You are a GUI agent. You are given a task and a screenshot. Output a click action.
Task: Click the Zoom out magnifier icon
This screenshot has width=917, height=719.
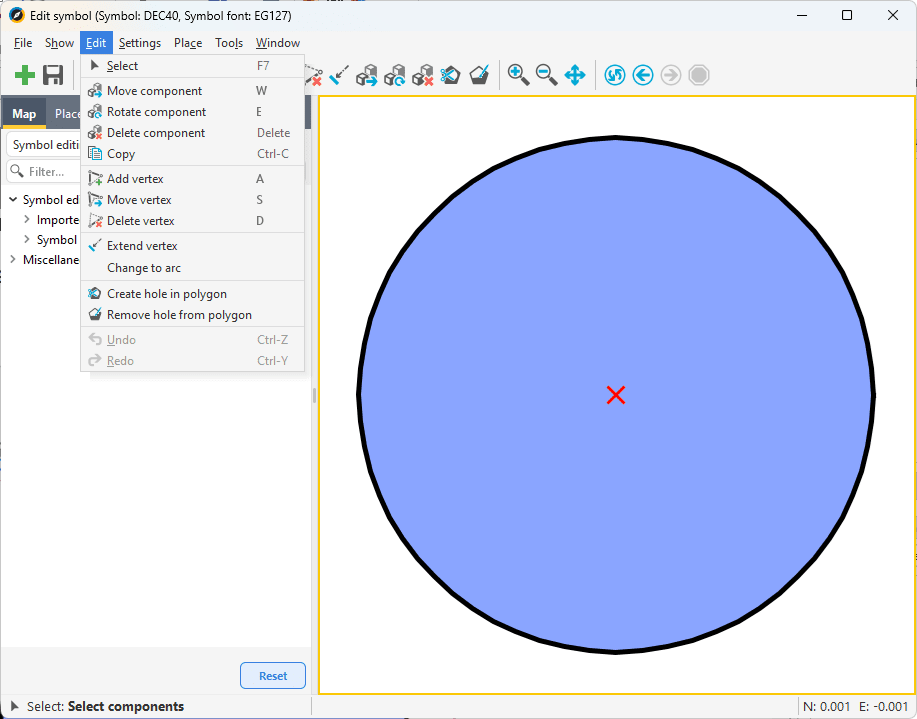coord(546,75)
